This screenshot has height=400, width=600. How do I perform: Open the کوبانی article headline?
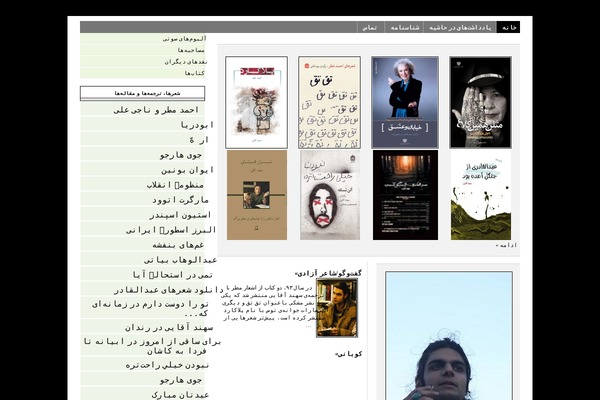[x=348, y=354]
